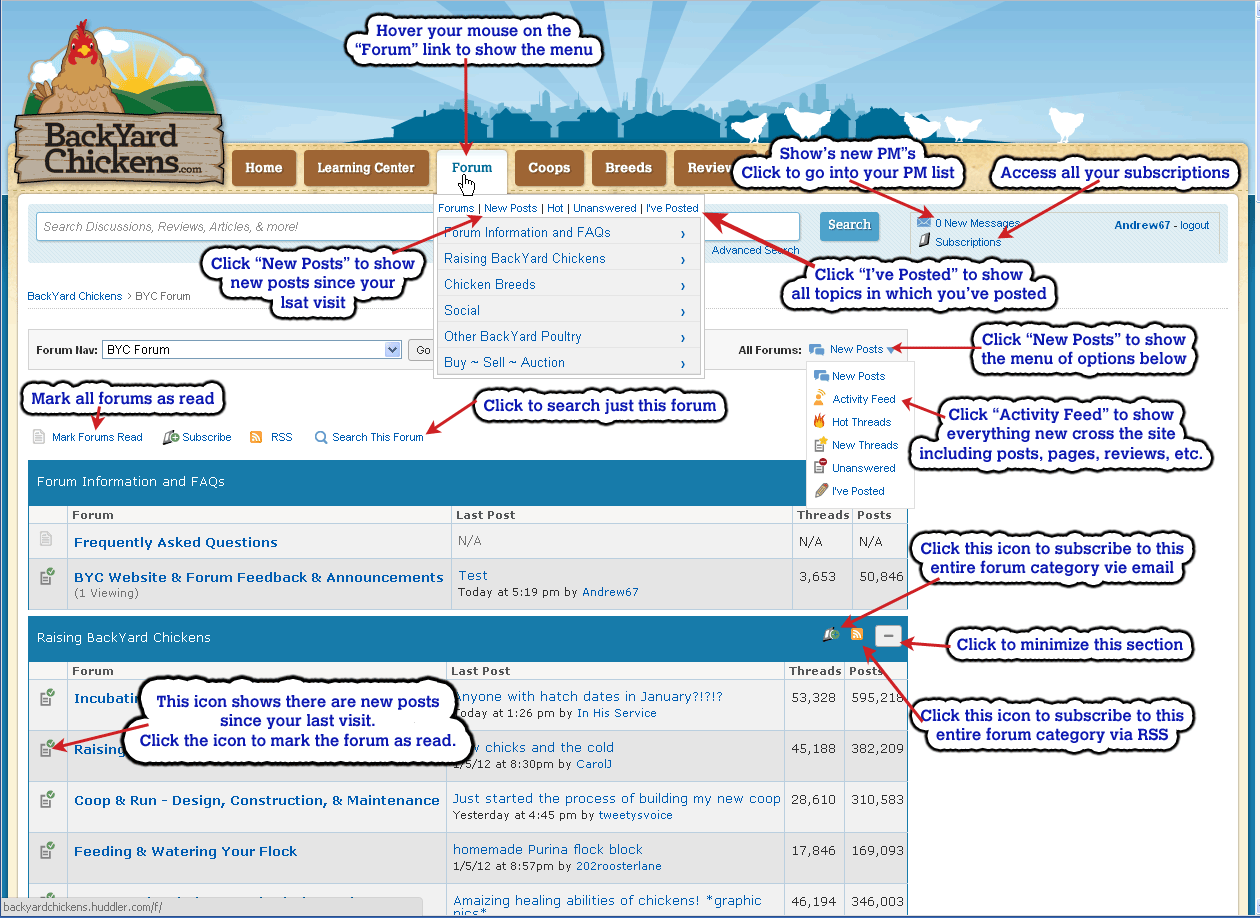
Task: Visit the tweetysvoice user profile link
Action: click(636, 815)
